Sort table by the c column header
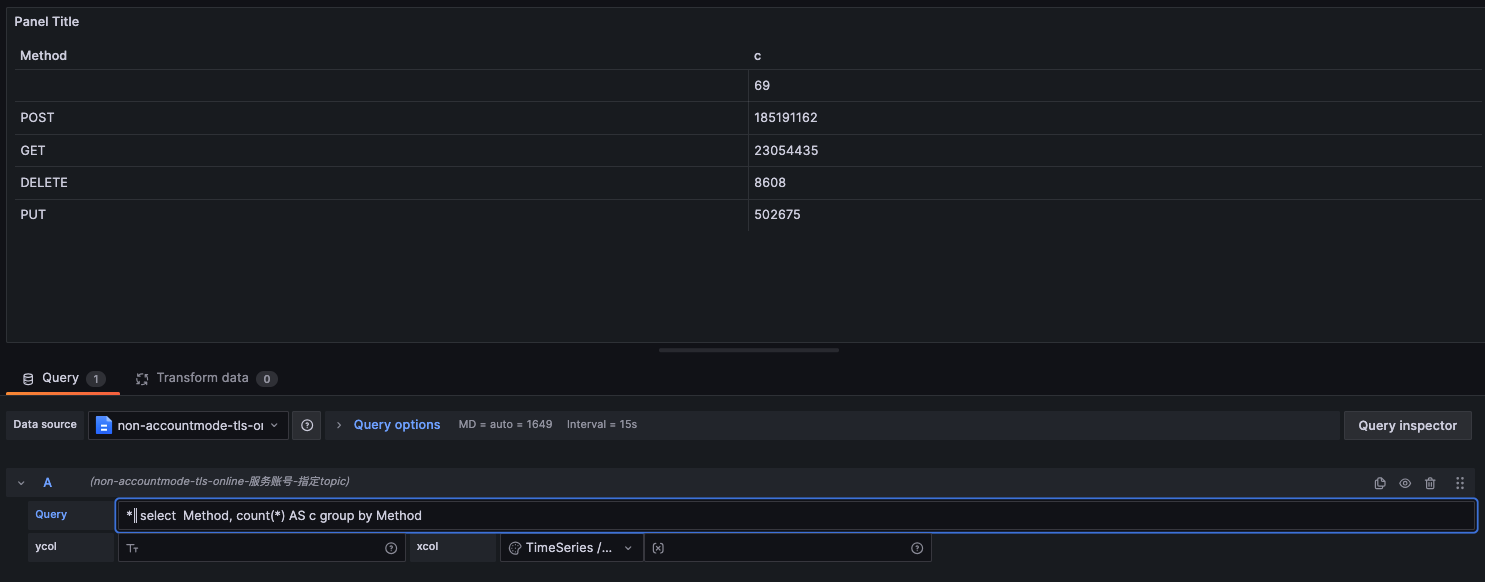Viewport: 1485px width, 582px height. point(757,56)
